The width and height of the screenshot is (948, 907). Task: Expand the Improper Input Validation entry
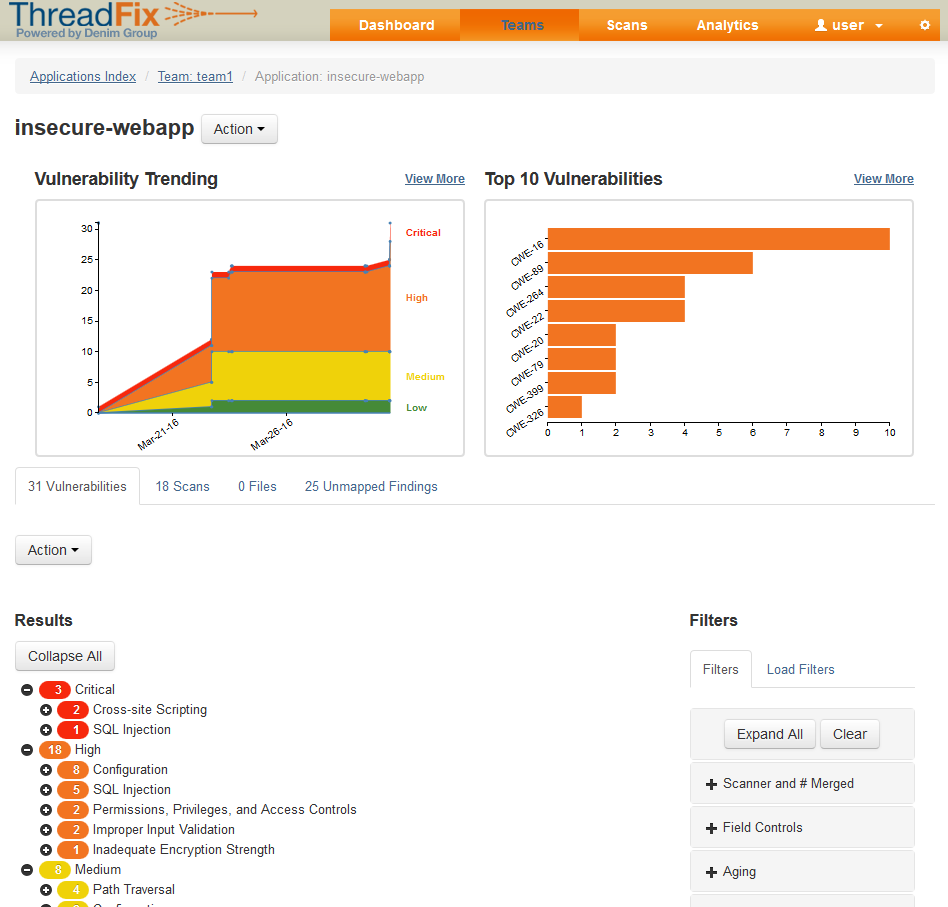(x=46, y=830)
